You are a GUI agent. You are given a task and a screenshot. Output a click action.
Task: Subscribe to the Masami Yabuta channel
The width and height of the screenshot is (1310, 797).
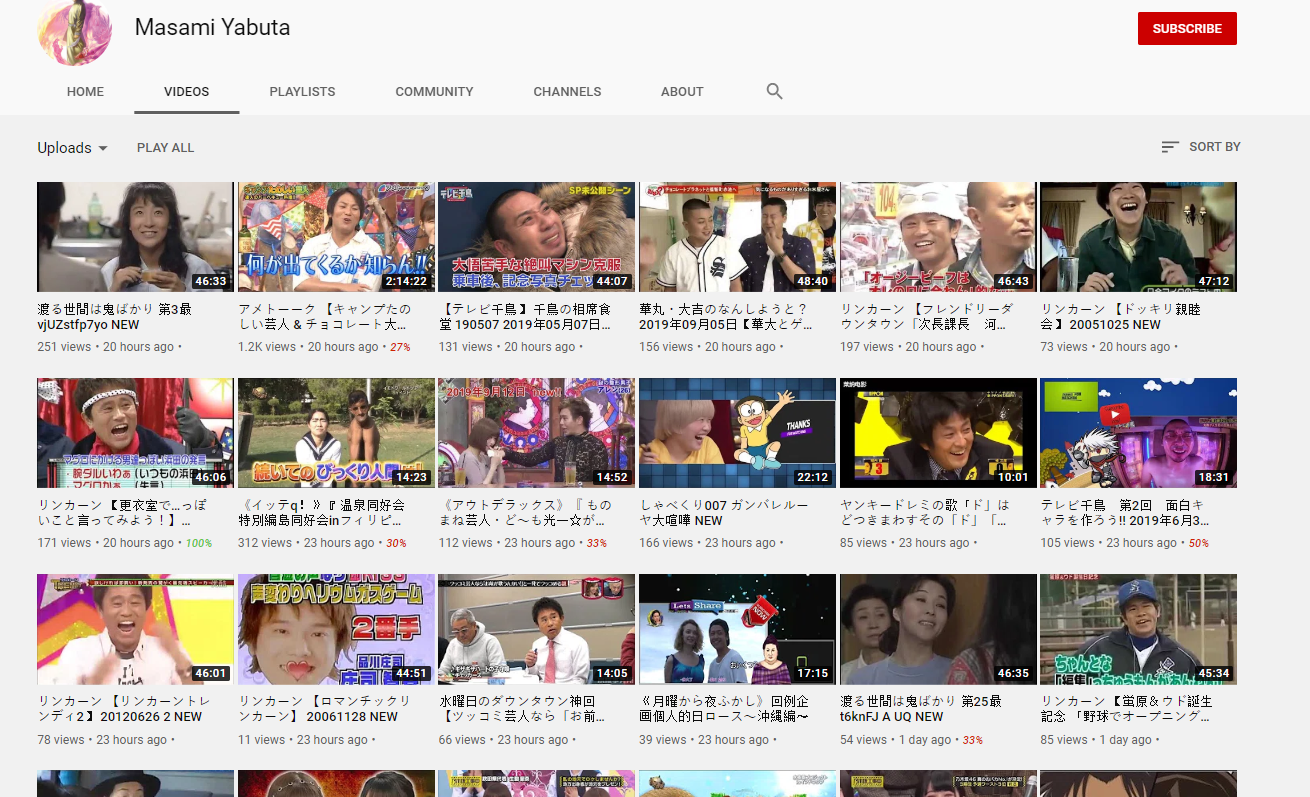1187,29
